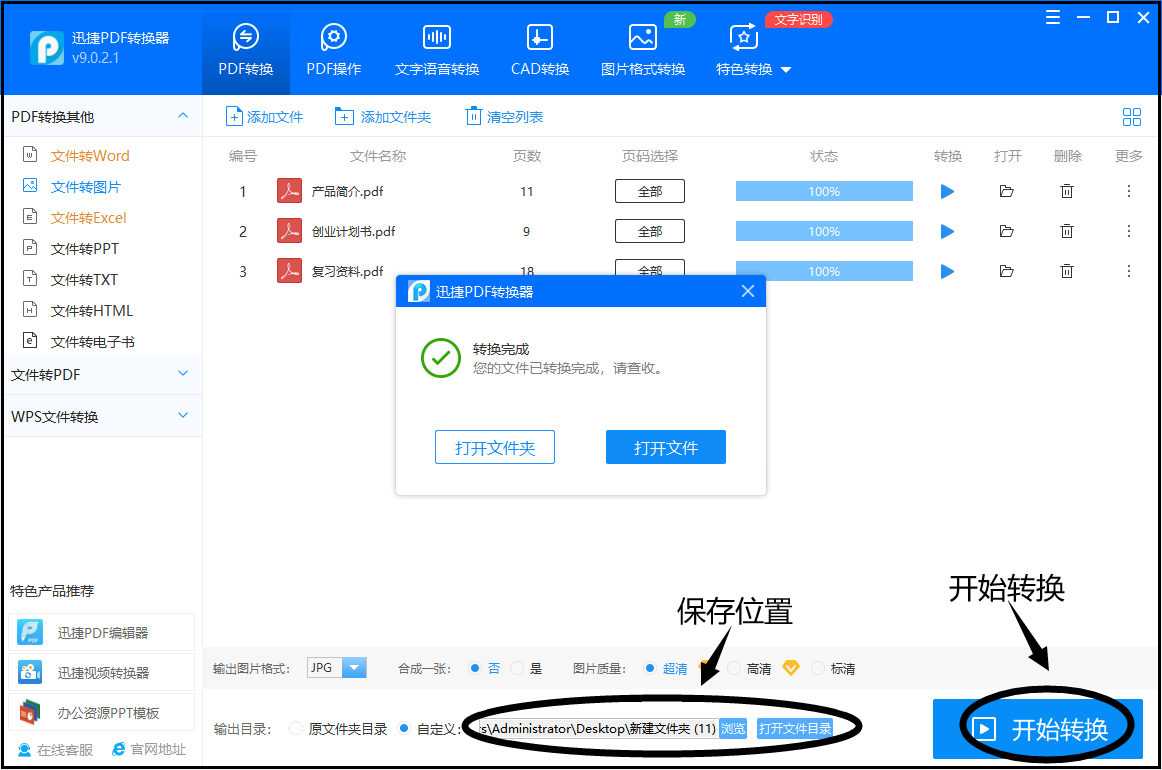The image size is (1162, 770).
Task: Open more options for 创业计划书.pdf
Action: tap(1129, 231)
